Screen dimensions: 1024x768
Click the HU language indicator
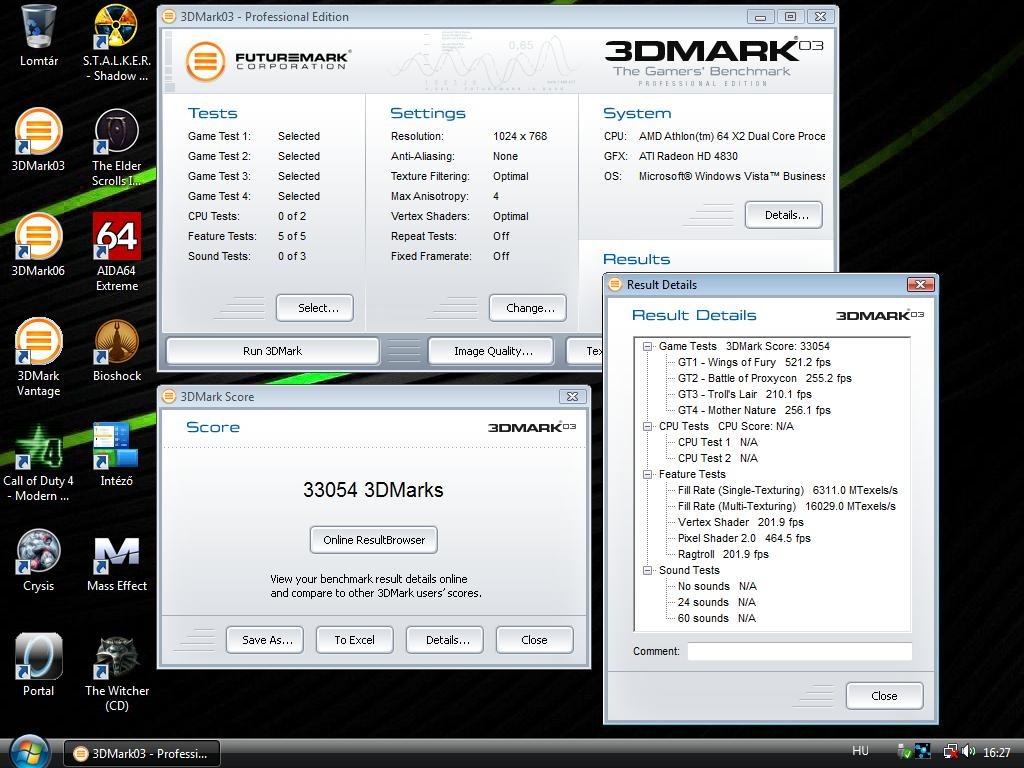861,750
